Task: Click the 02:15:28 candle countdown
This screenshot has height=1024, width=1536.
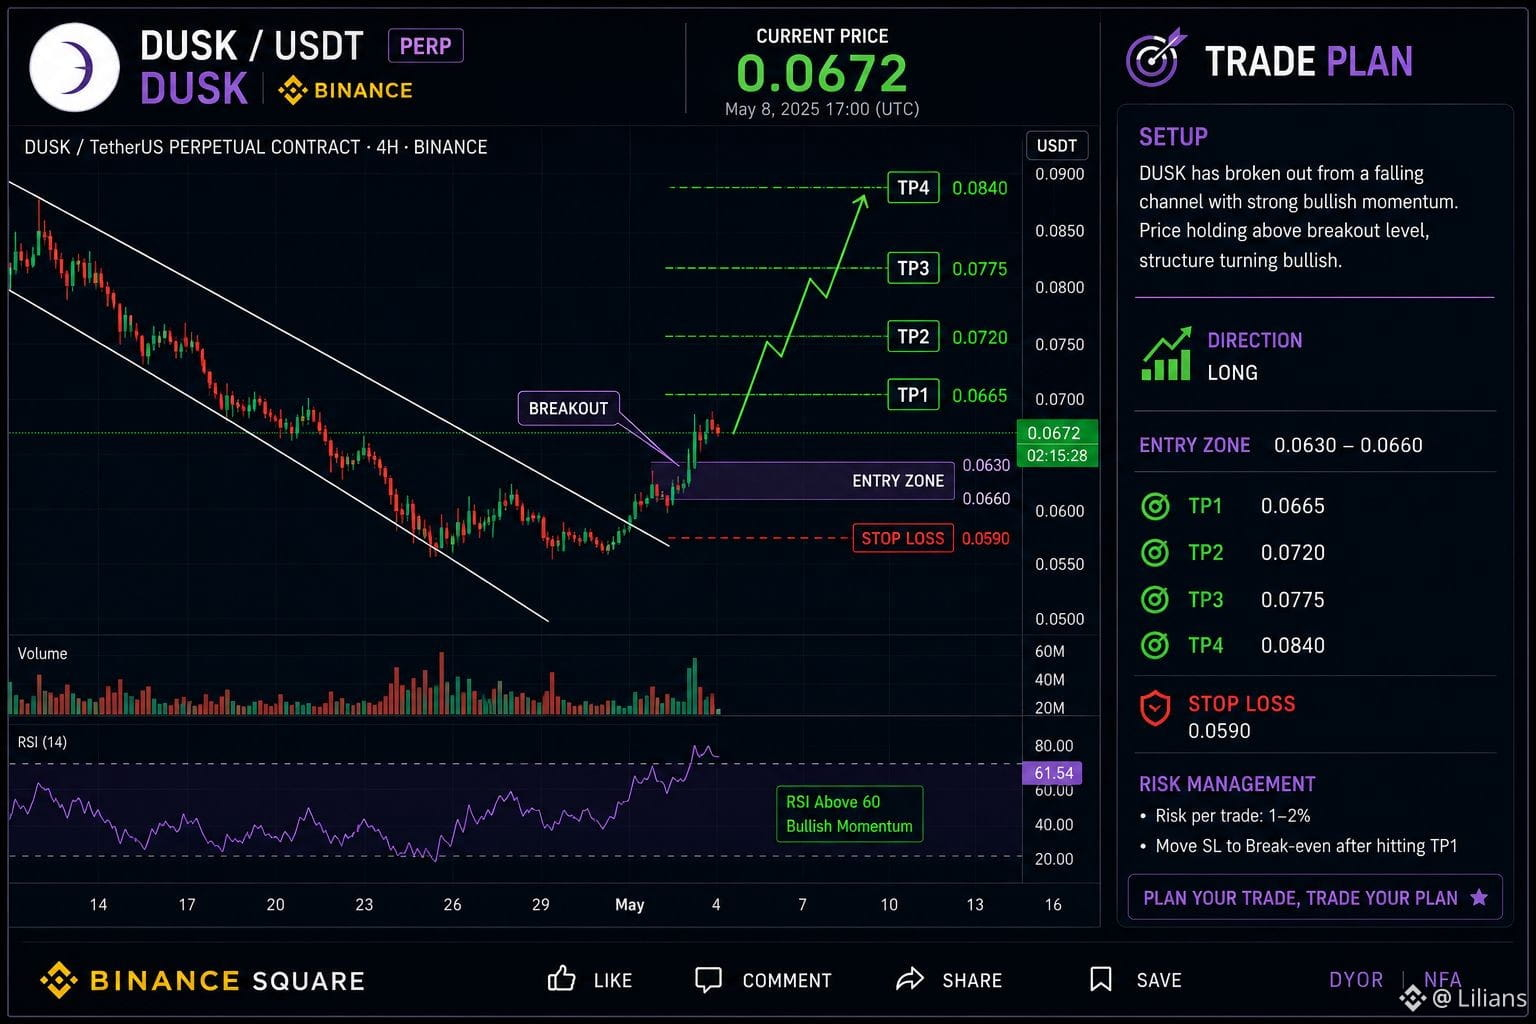Action: (x=1056, y=456)
